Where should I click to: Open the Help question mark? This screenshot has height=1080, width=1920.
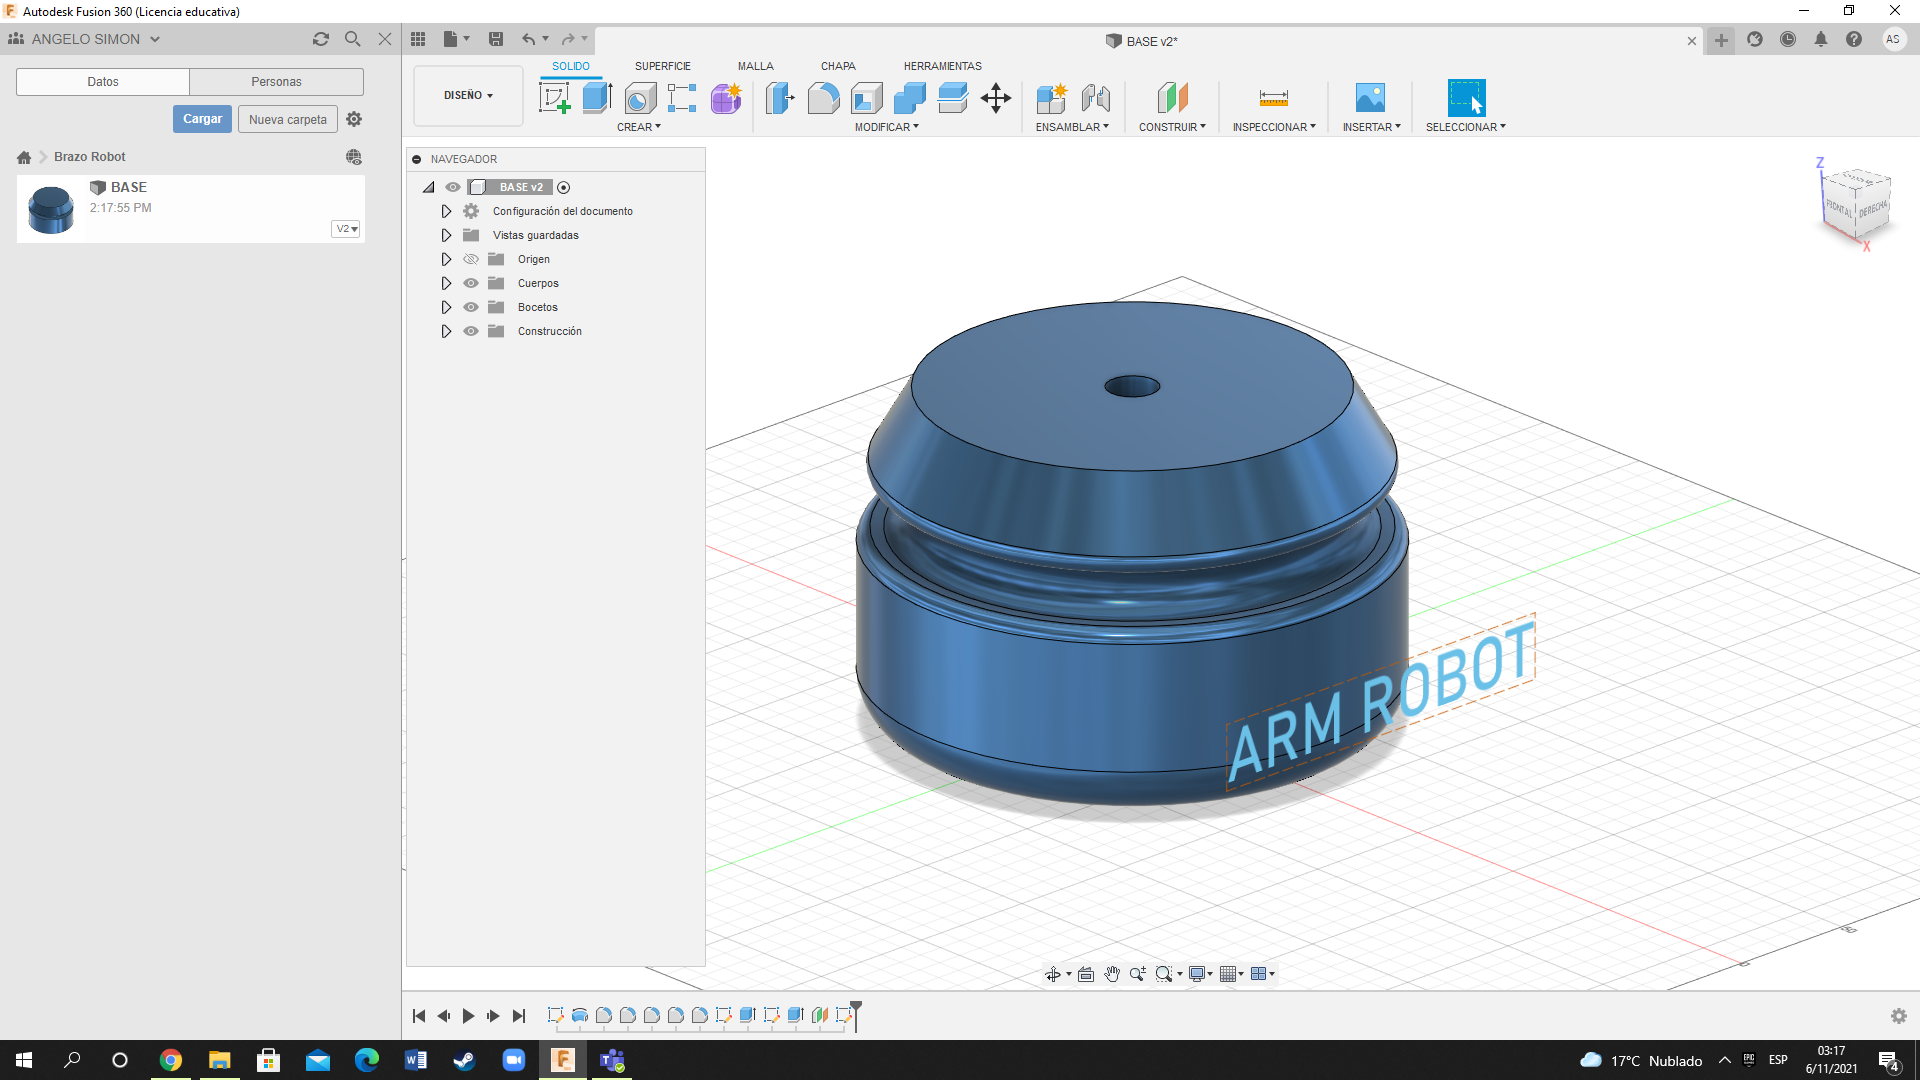pyautogui.click(x=1854, y=39)
